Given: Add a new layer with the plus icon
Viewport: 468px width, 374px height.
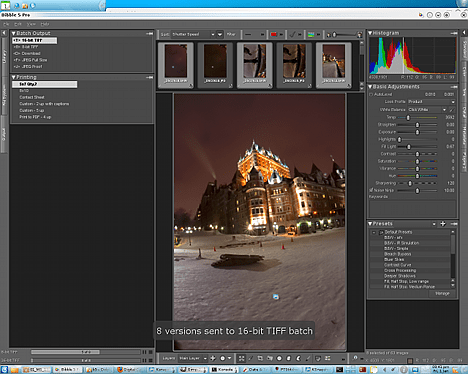Looking at the screenshot, I should coord(213,358).
